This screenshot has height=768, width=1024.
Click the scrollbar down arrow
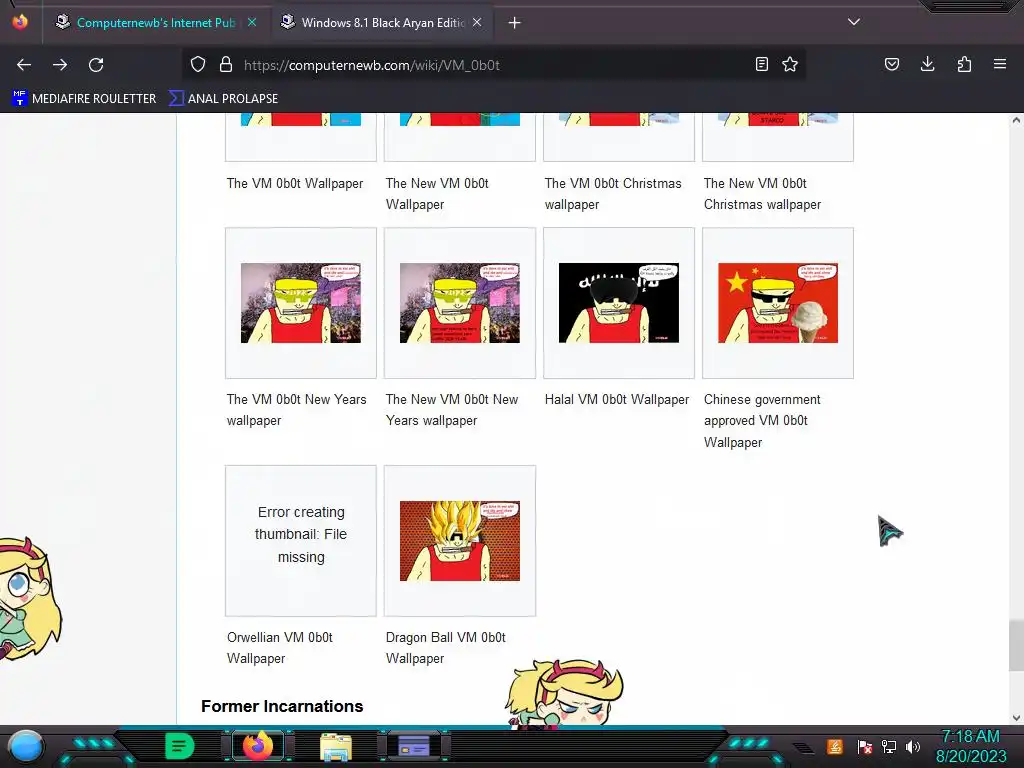[1016, 718]
